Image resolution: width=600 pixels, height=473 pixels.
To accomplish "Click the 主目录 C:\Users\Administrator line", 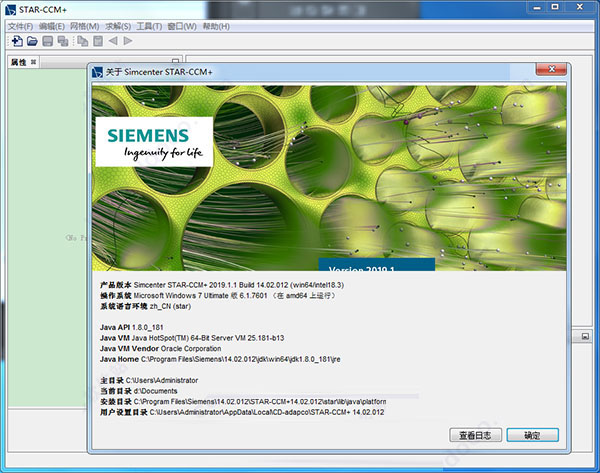I will (x=149, y=380).
